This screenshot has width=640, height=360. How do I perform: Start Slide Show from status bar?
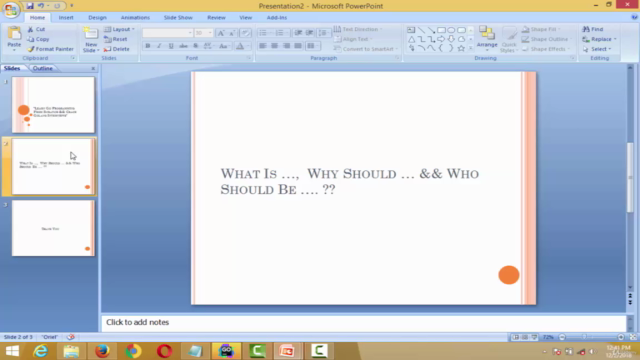pos(534,337)
